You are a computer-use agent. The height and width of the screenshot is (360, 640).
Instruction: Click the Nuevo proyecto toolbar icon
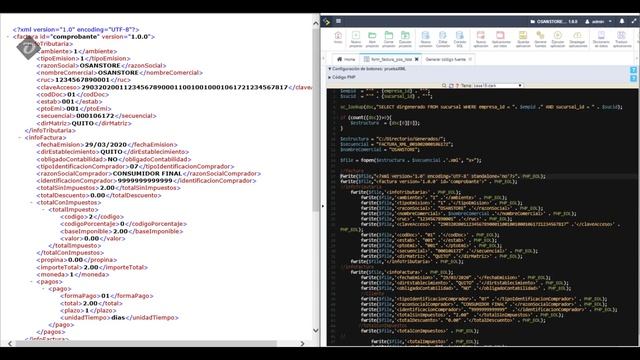click(356, 39)
